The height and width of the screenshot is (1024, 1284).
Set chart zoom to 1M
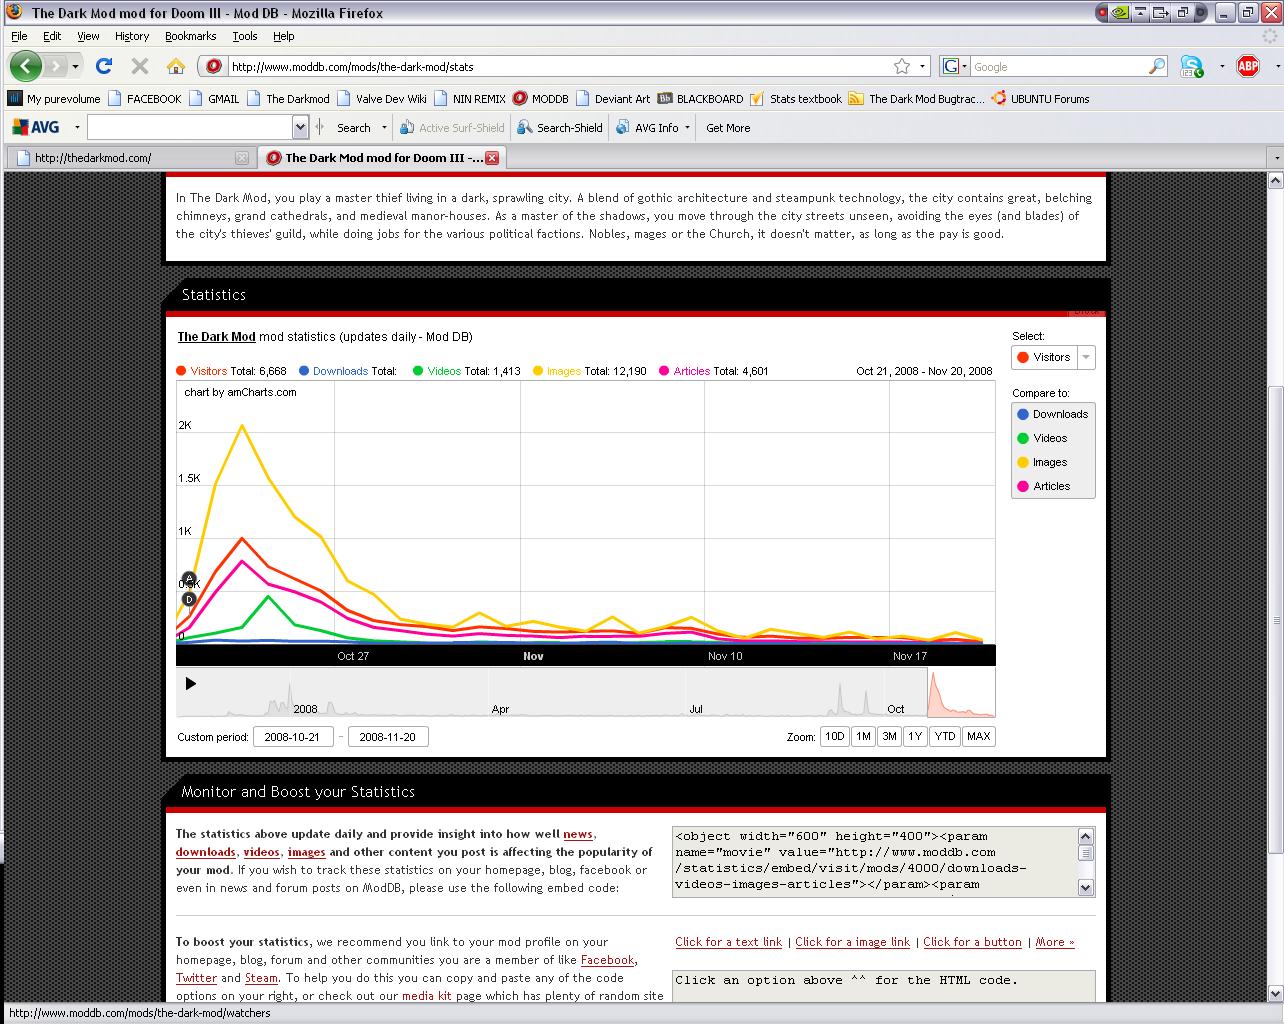click(863, 736)
